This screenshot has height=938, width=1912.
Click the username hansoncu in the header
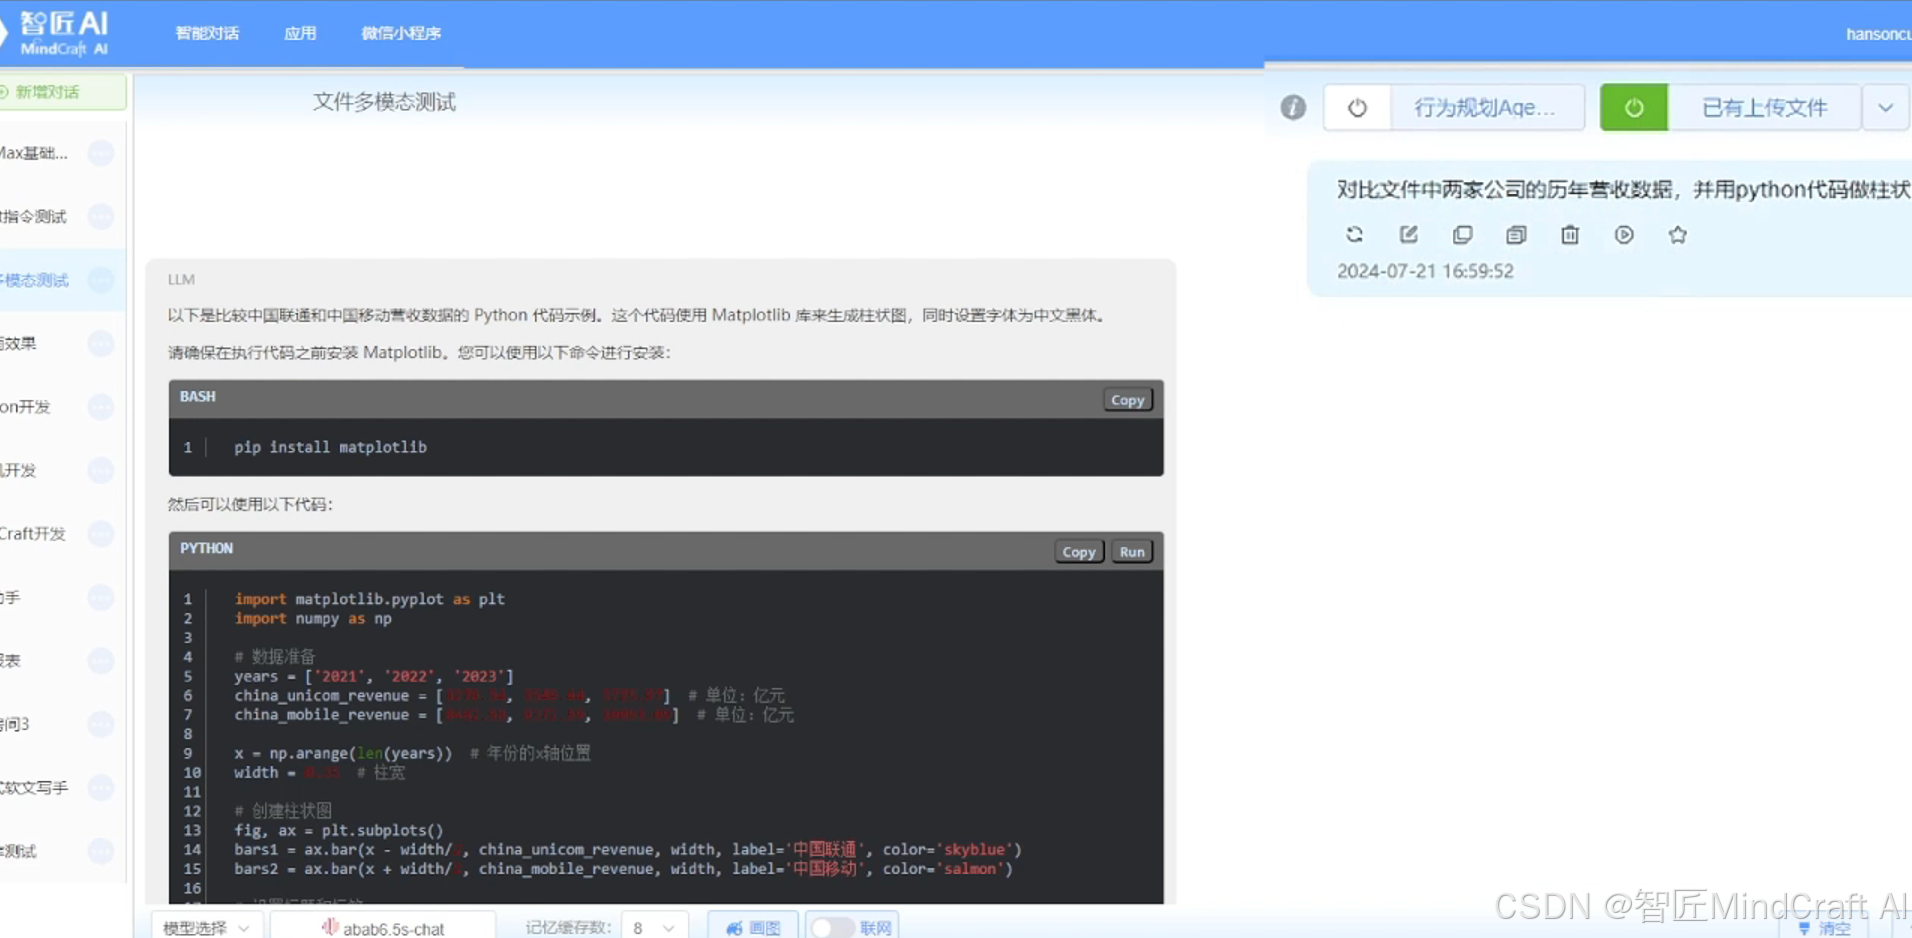click(1878, 34)
